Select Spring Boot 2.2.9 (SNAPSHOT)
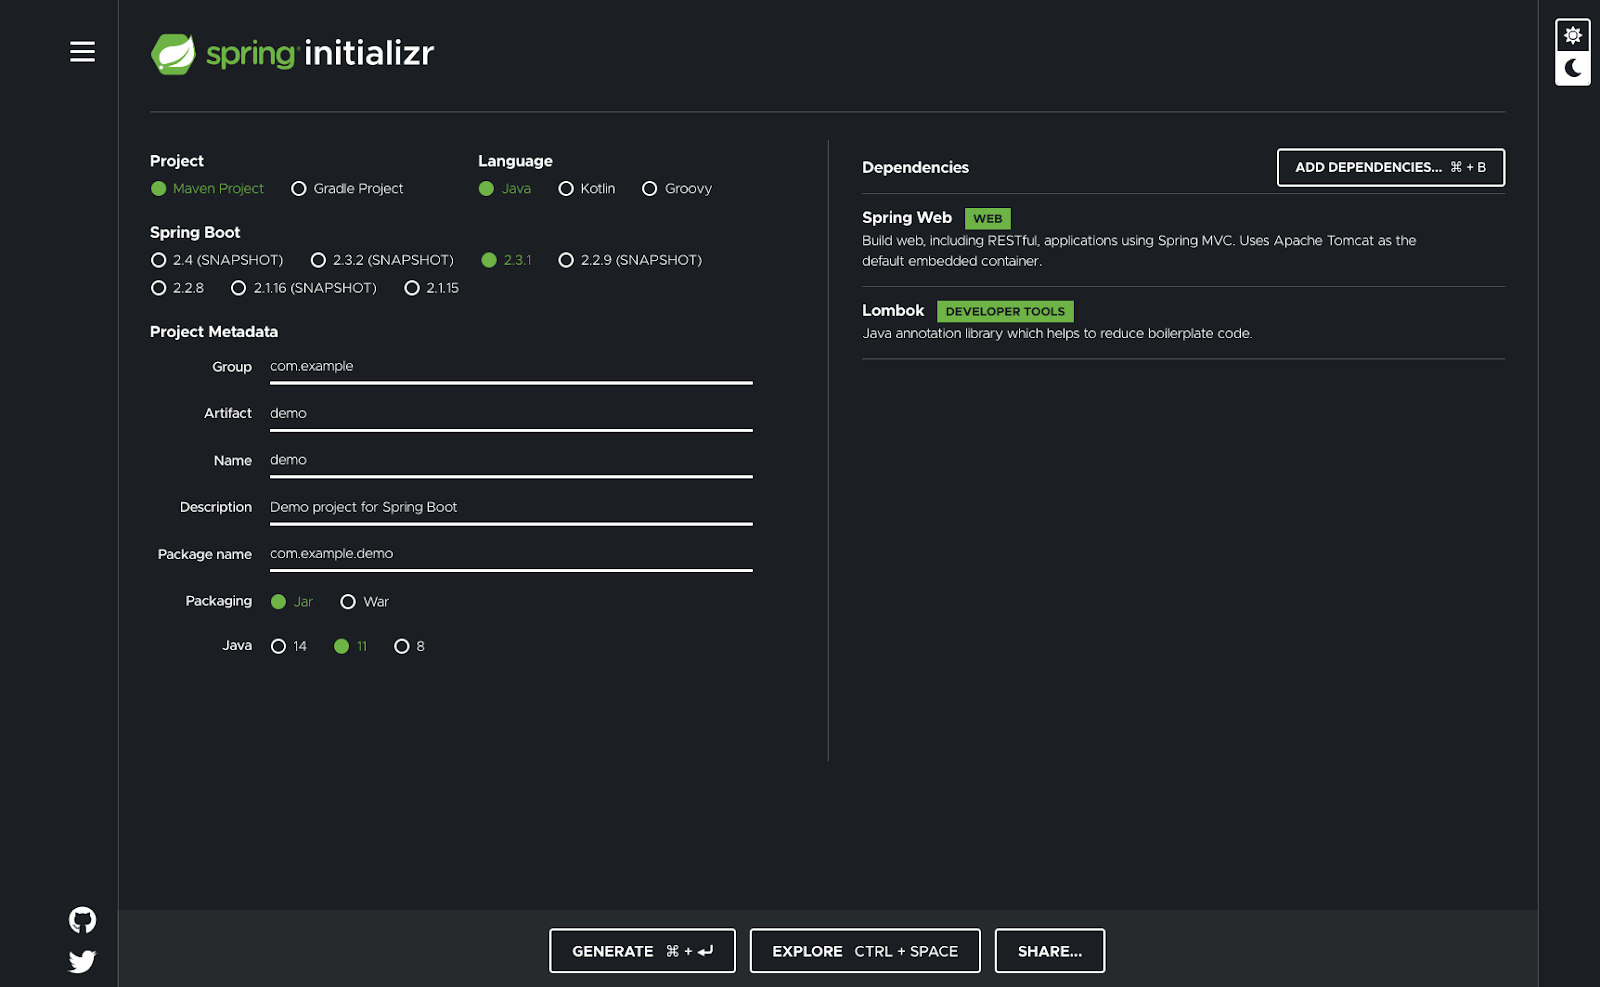 630,260
